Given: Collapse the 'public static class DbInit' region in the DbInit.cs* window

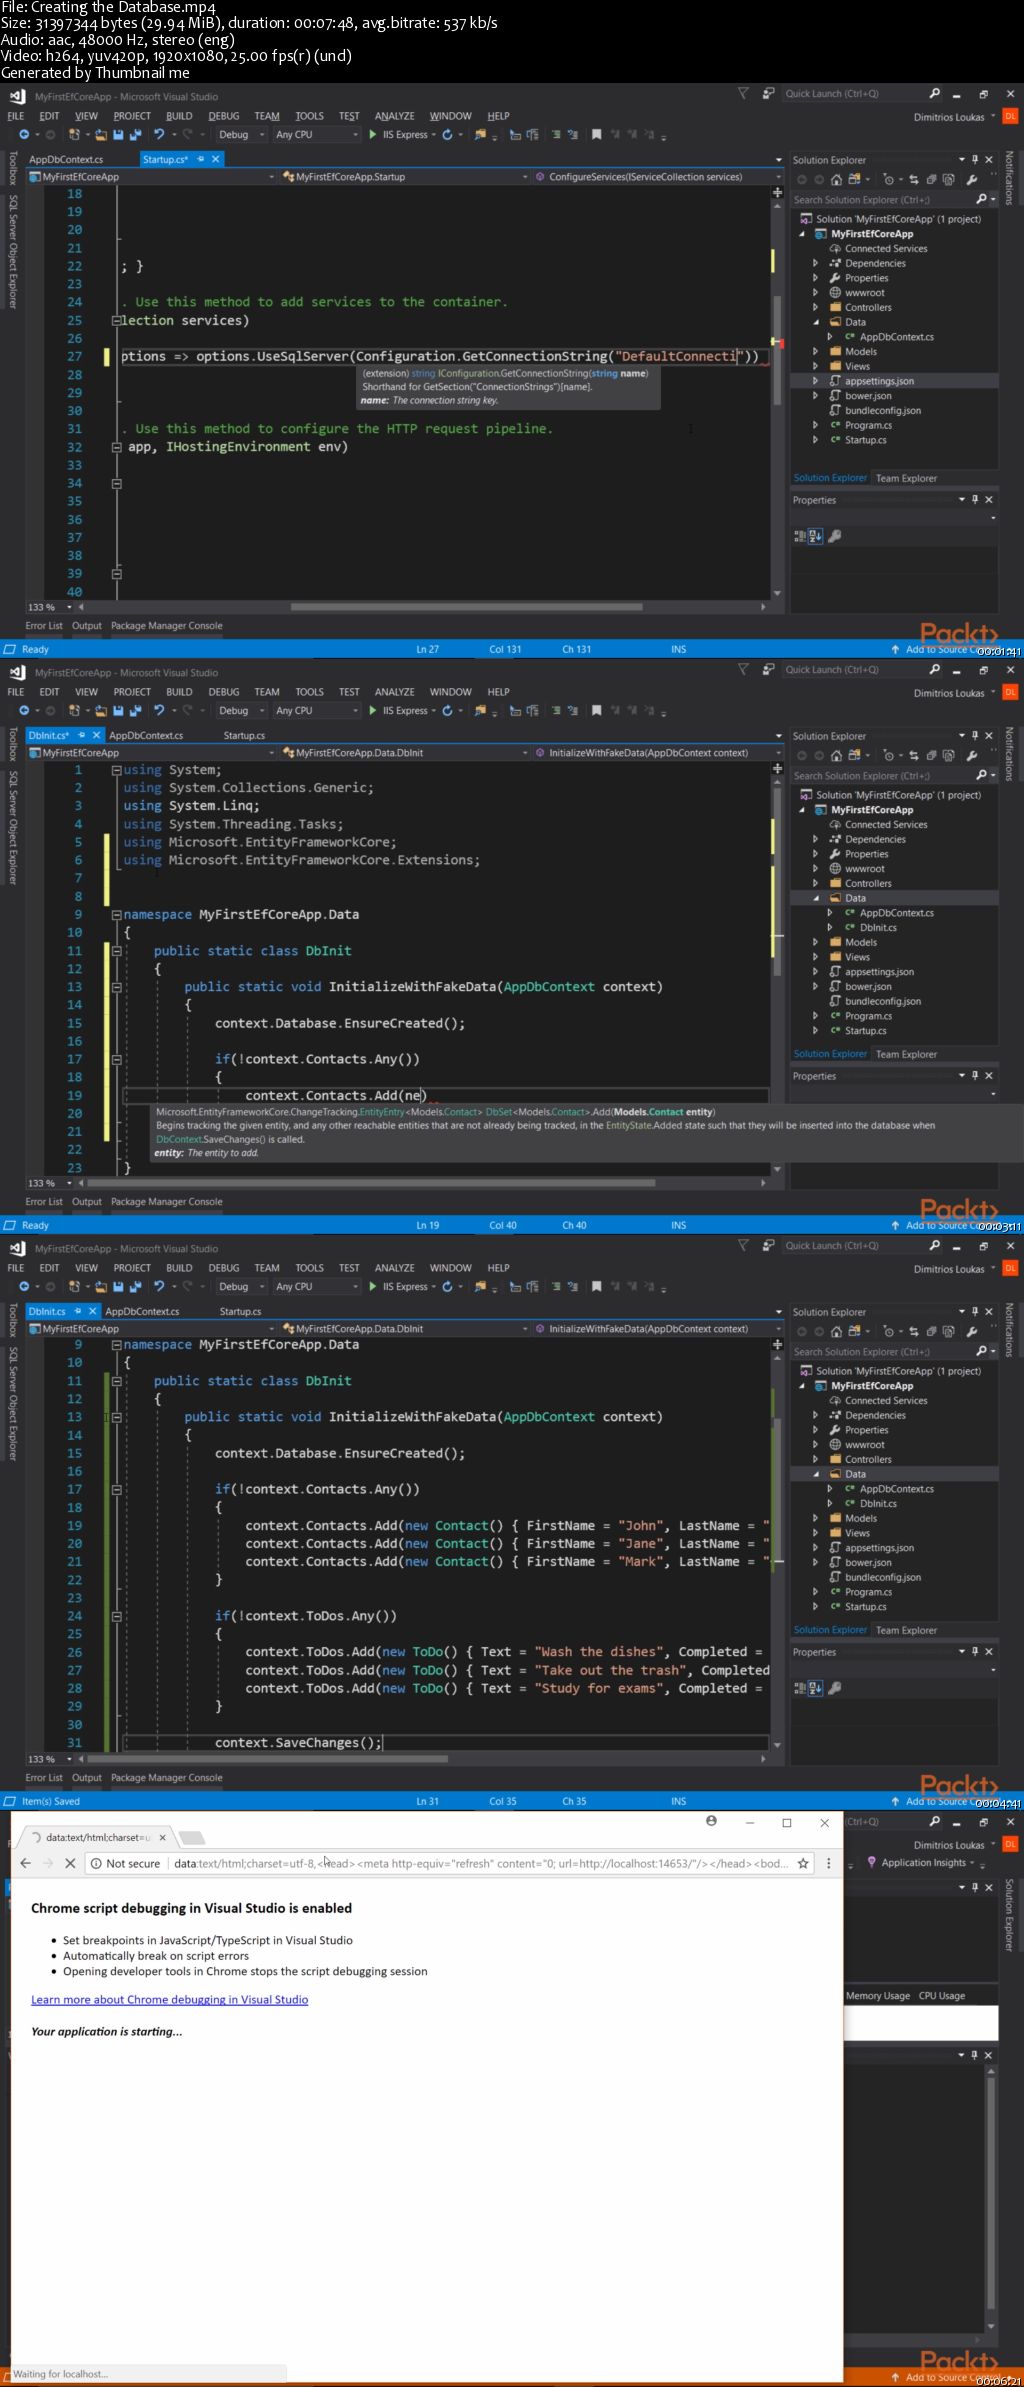Looking at the screenshot, I should (x=116, y=951).
